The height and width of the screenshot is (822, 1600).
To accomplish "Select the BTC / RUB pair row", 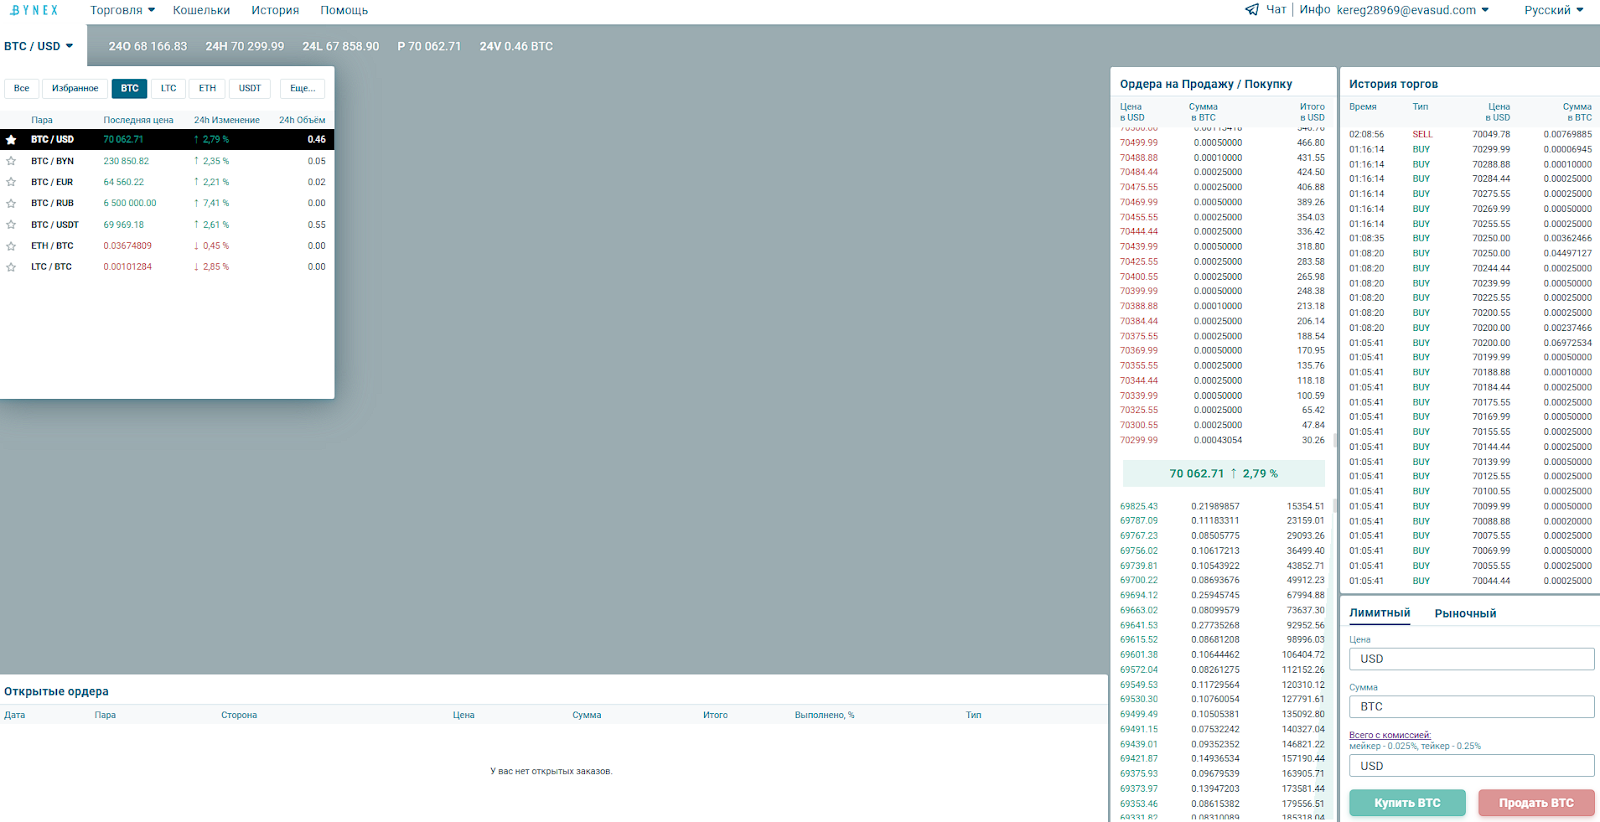I will coord(167,203).
